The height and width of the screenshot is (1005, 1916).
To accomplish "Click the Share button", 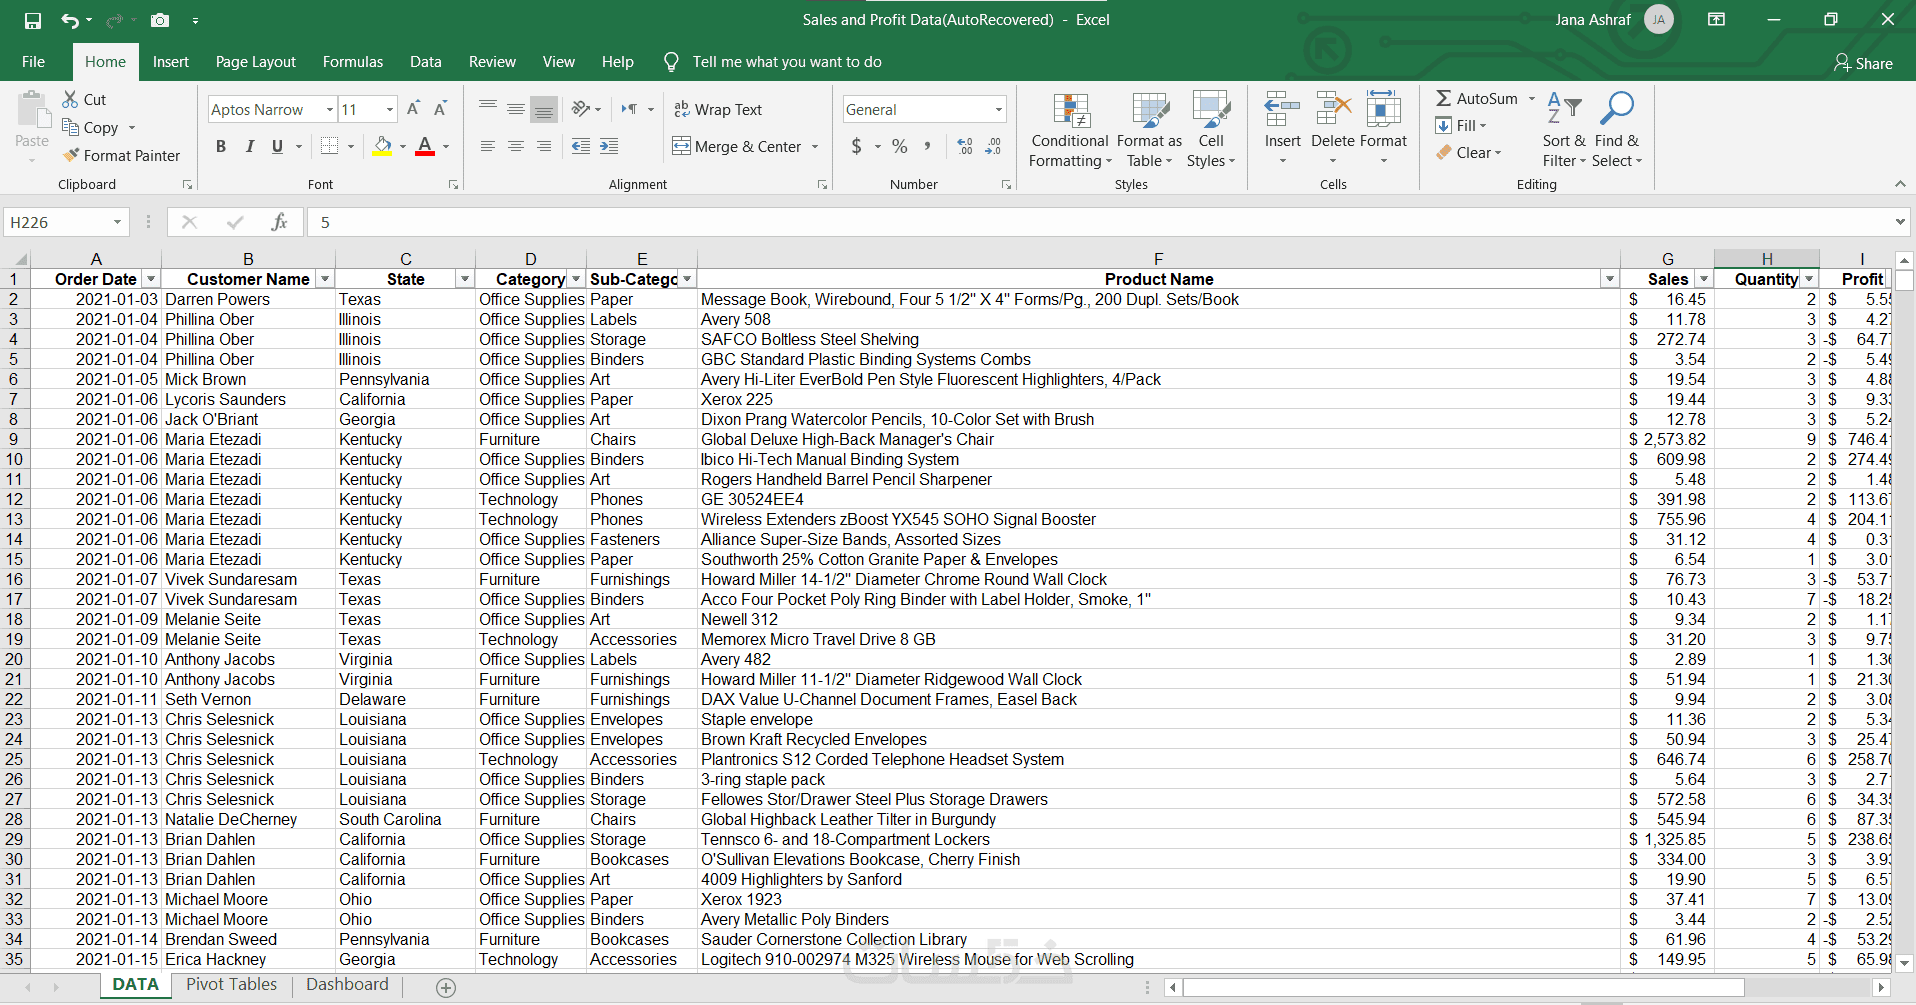I will coord(1863,63).
